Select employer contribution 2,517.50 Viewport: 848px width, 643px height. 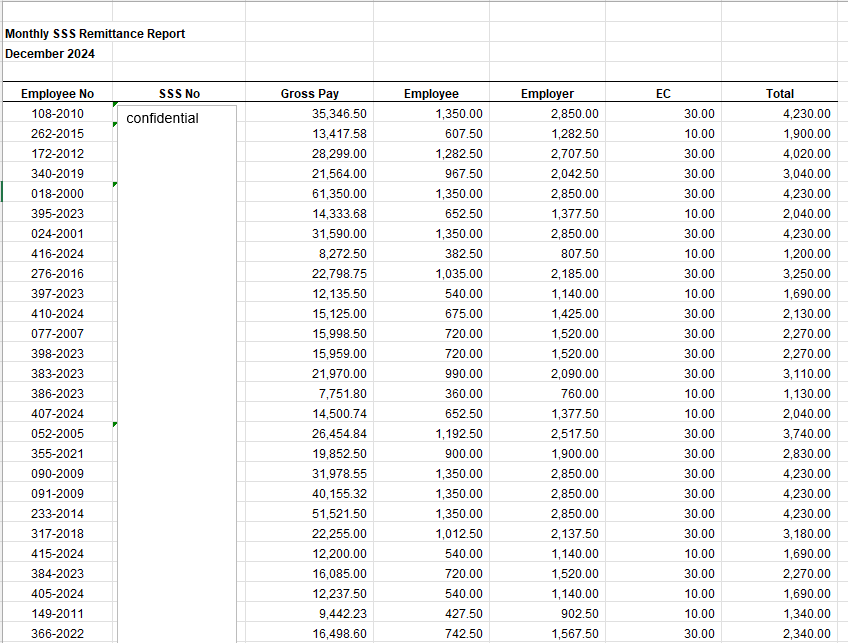click(x=575, y=434)
